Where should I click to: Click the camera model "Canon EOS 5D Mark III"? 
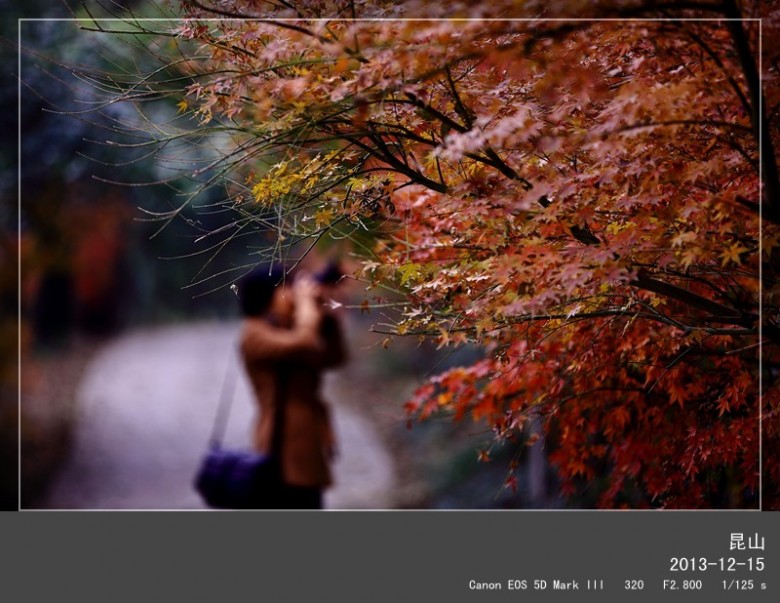coord(536,585)
